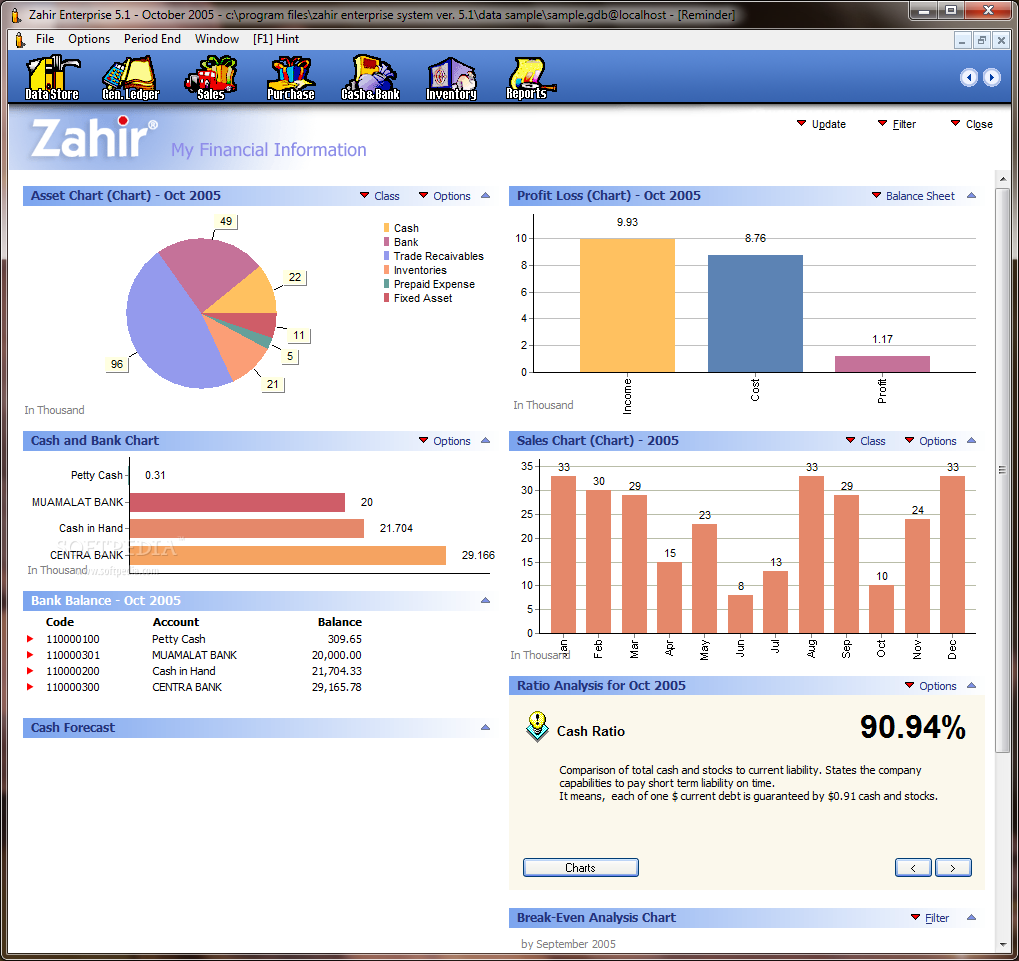Image resolution: width=1019 pixels, height=961 pixels.
Task: Click the toolbar scroll-left arrow icon
Action: point(968,77)
